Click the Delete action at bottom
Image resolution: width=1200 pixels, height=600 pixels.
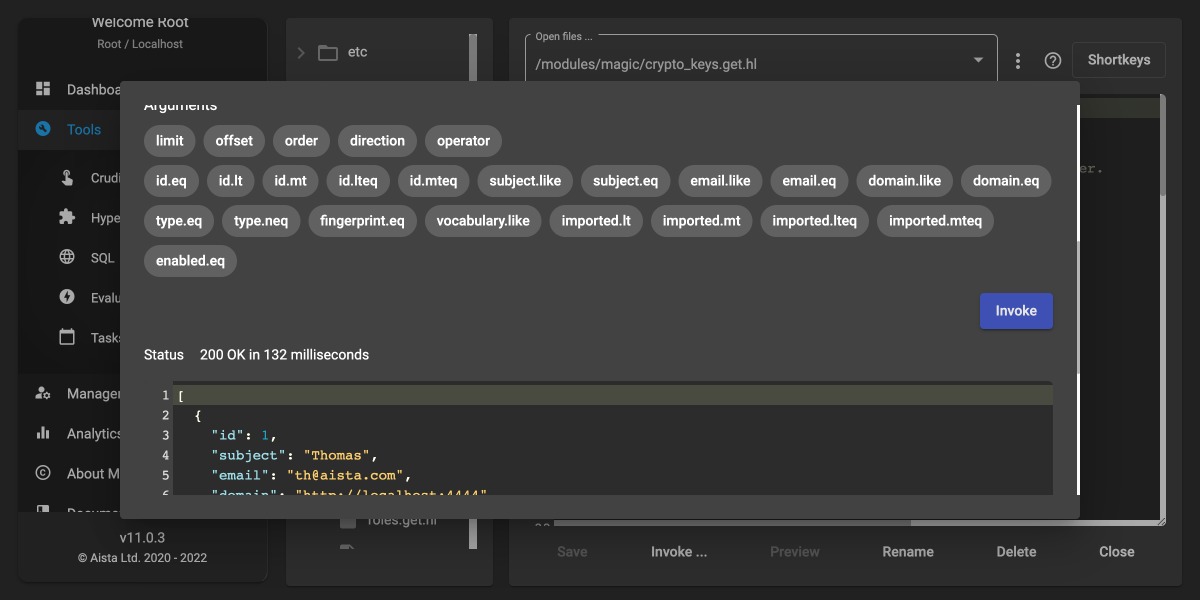1016,552
